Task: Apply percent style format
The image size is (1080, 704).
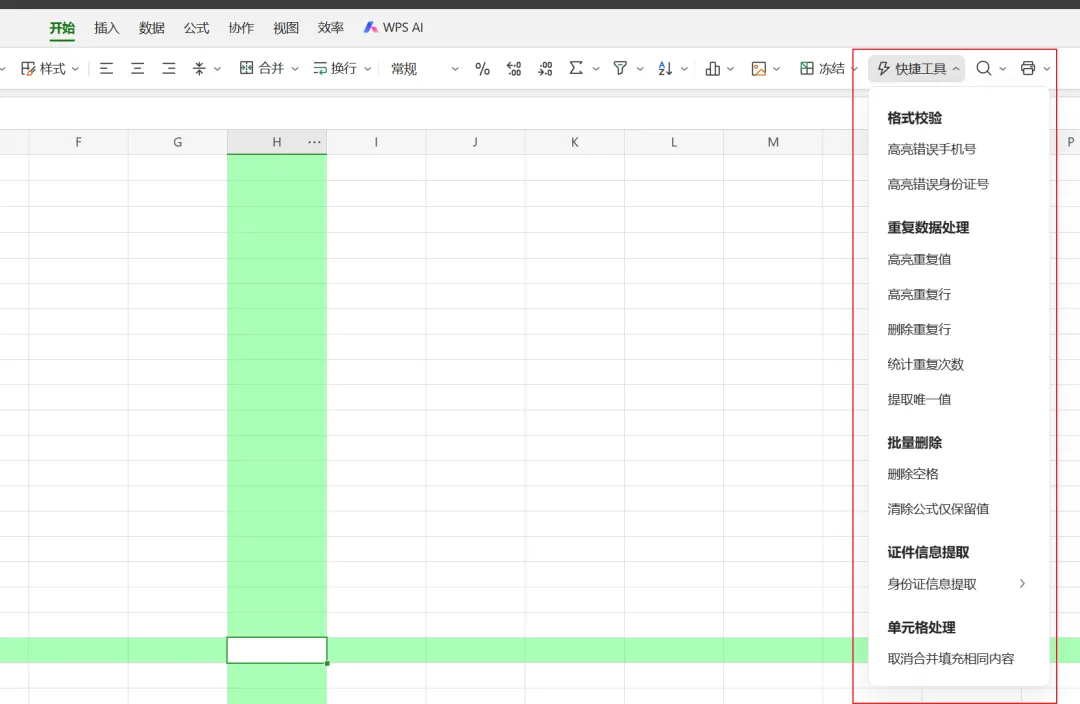Action: pyautogui.click(x=482, y=68)
